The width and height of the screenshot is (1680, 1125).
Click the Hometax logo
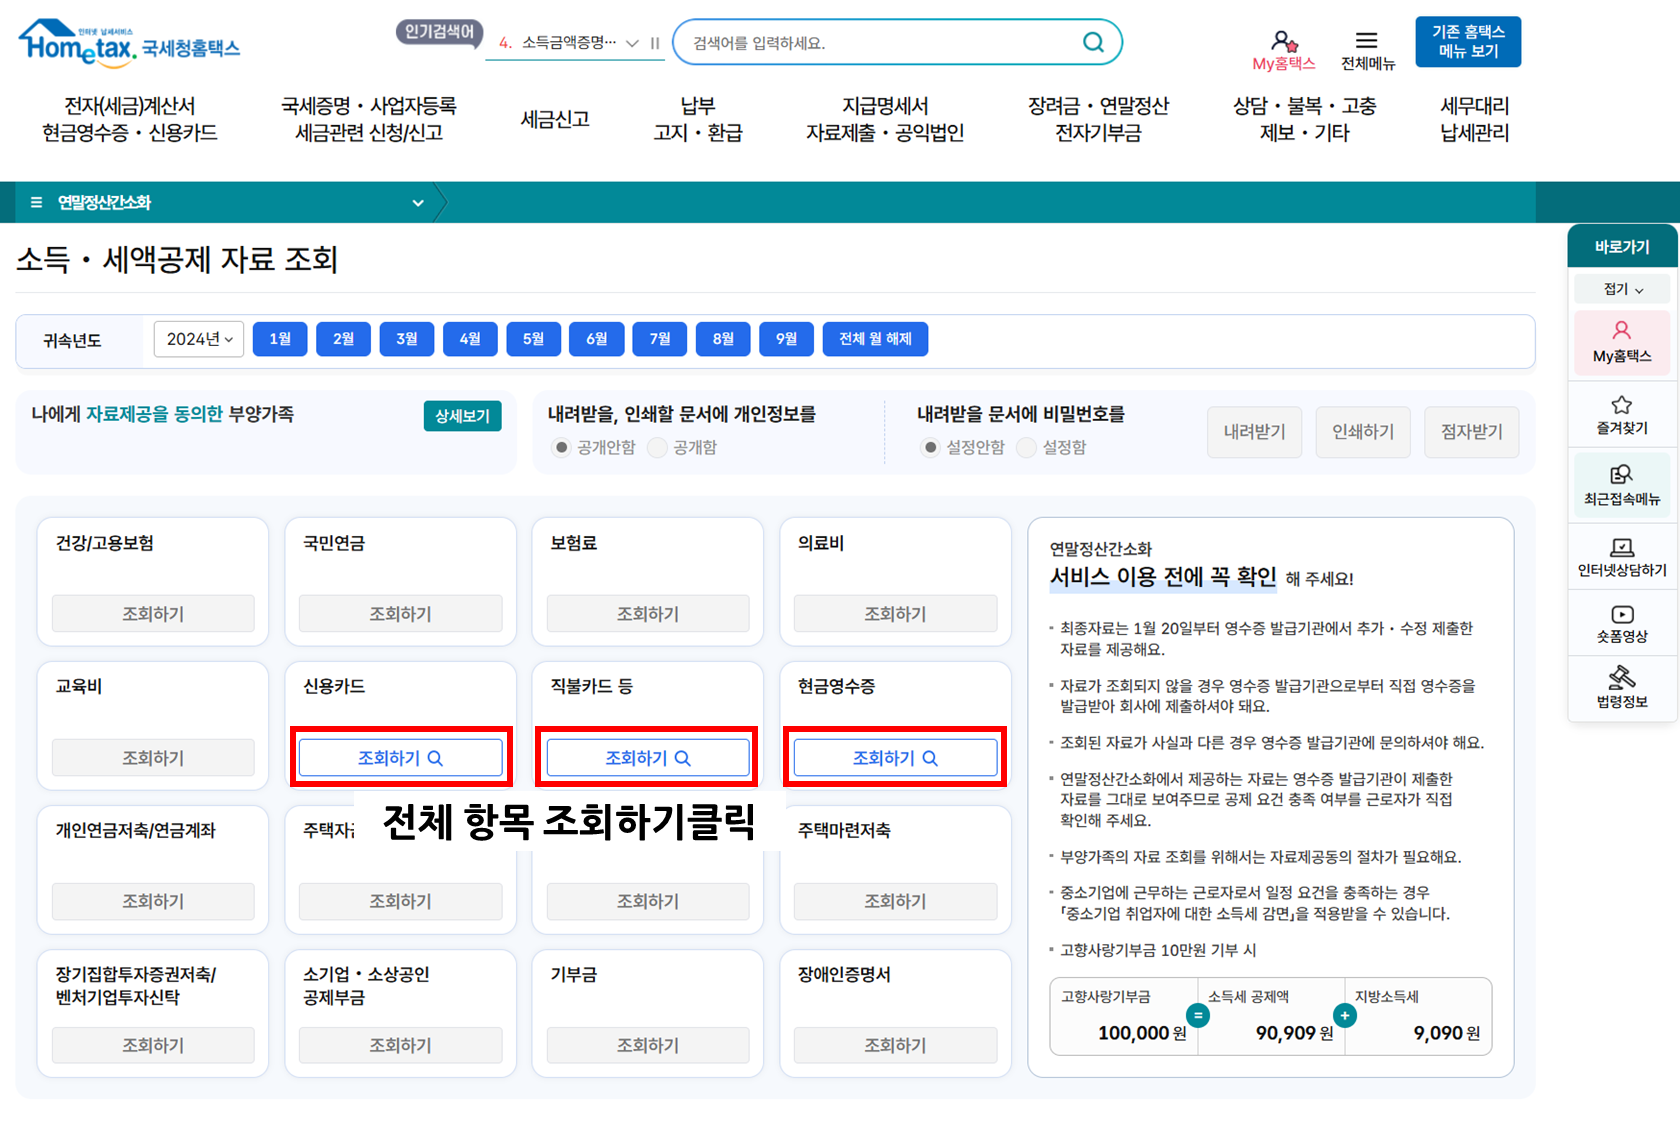point(129,43)
